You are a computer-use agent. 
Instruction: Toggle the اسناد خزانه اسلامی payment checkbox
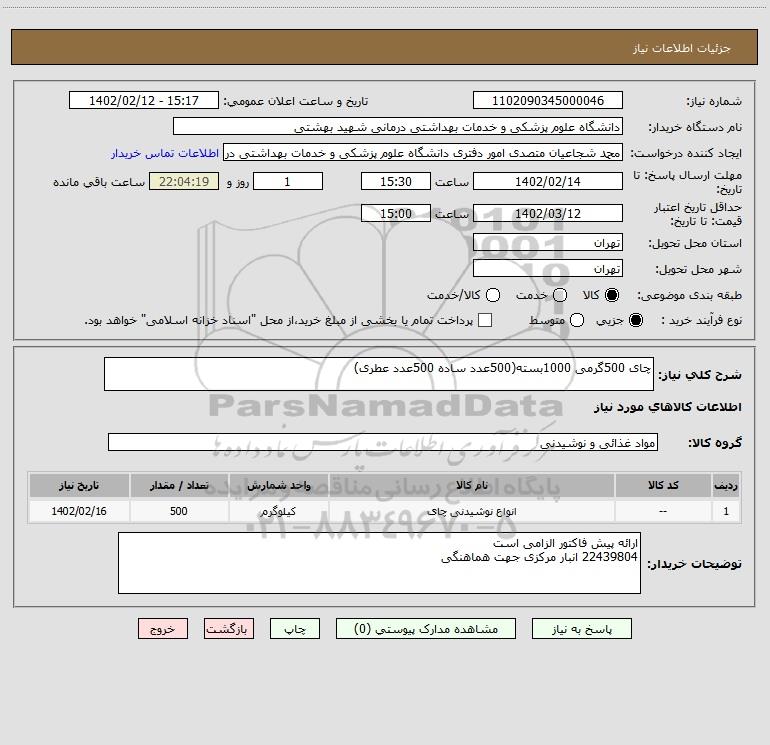pyautogui.click(x=485, y=320)
